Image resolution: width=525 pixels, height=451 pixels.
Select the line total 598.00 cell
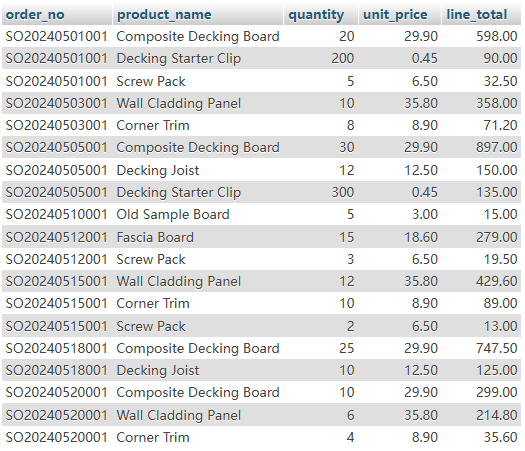(497, 36)
